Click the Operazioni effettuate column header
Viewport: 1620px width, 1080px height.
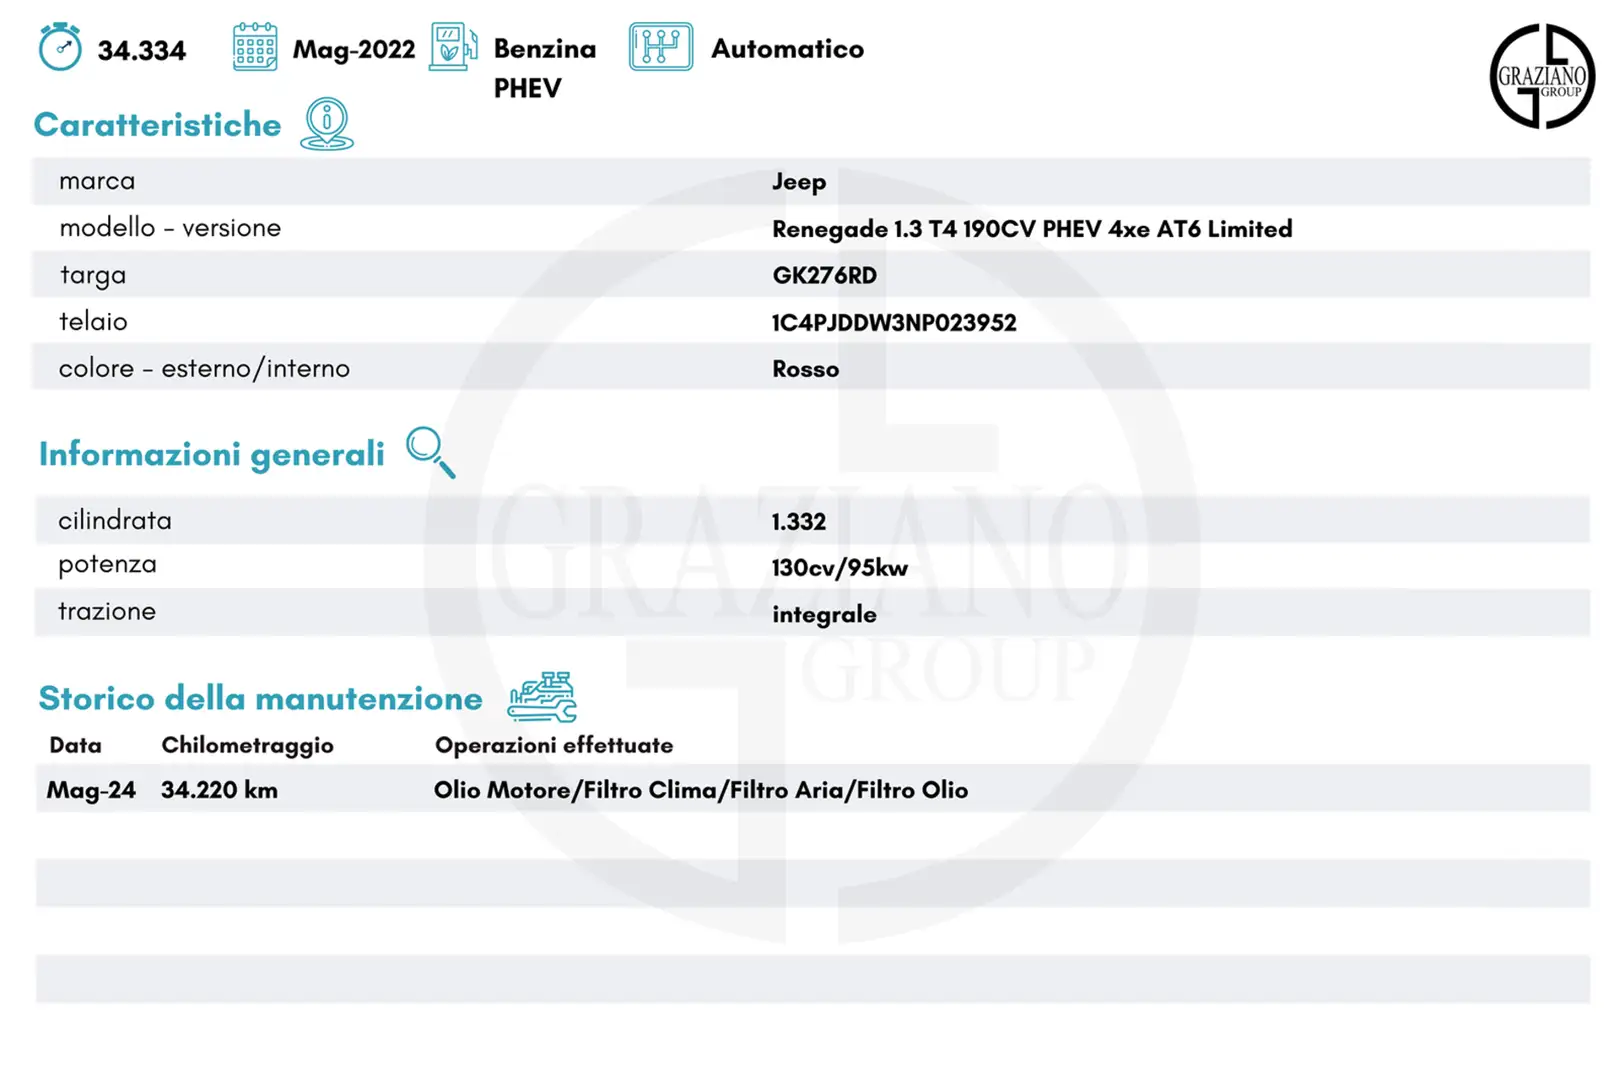pyautogui.click(x=554, y=745)
